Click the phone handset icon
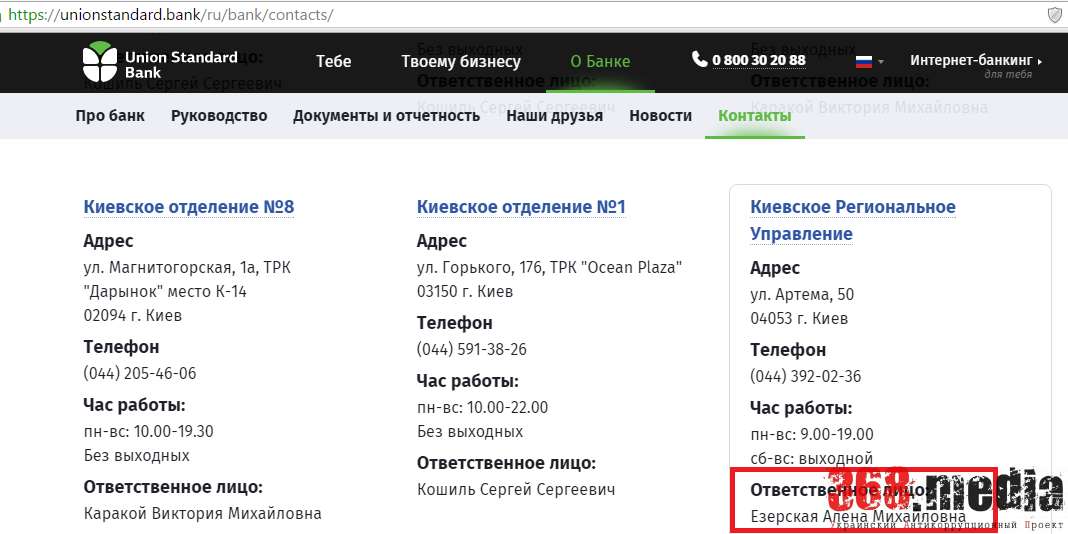 [x=699, y=60]
